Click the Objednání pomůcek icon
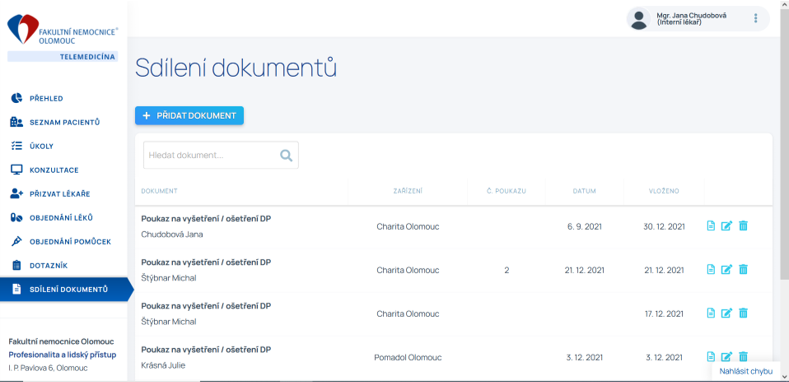 click(17, 242)
